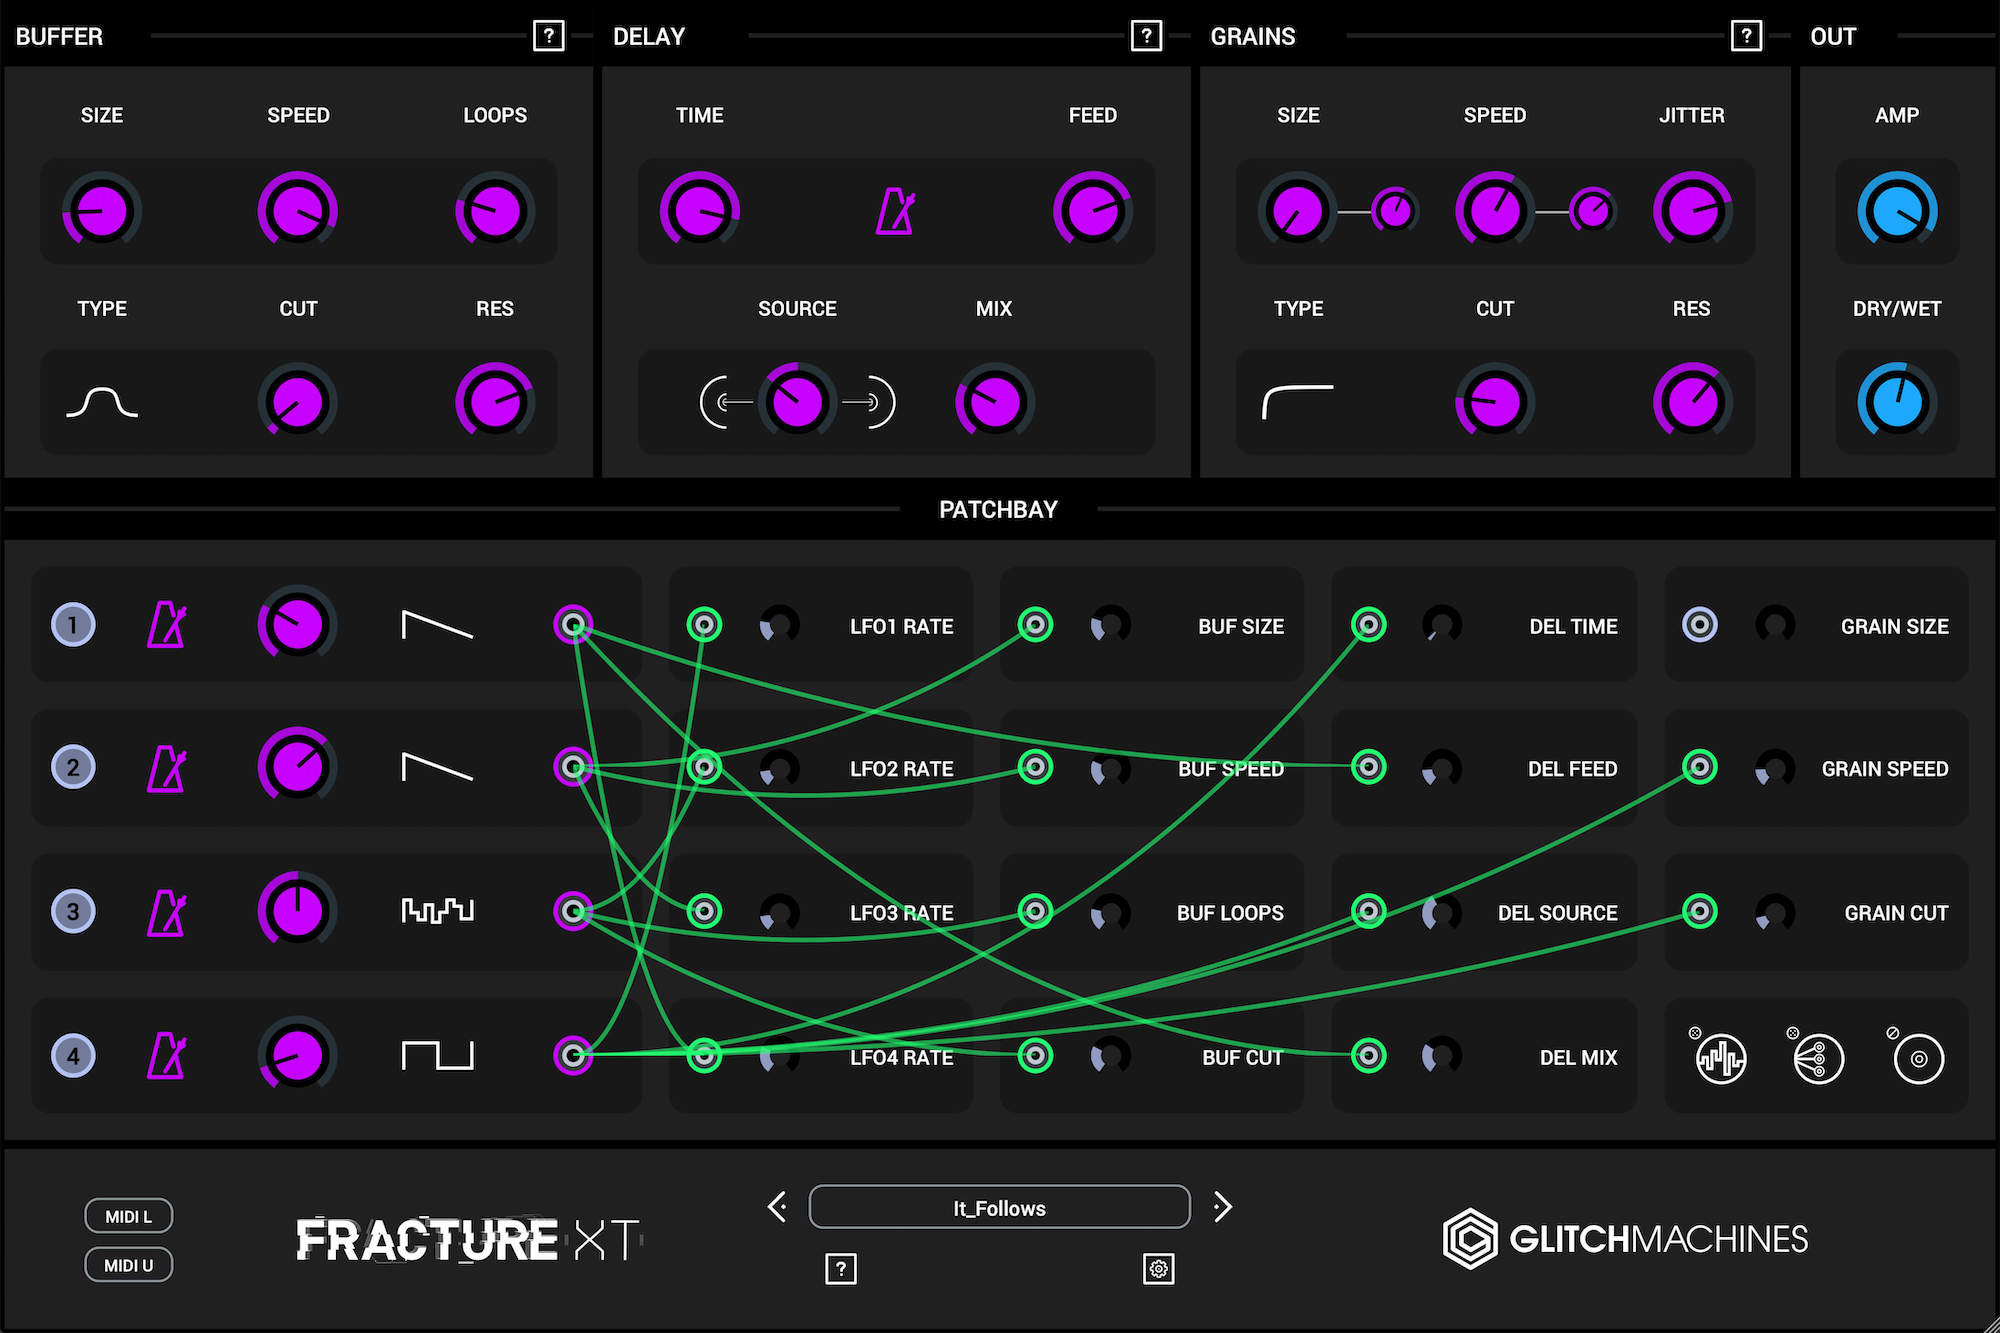
Task: Toggle LFO 1 tempo sync metronome
Action: [166, 625]
